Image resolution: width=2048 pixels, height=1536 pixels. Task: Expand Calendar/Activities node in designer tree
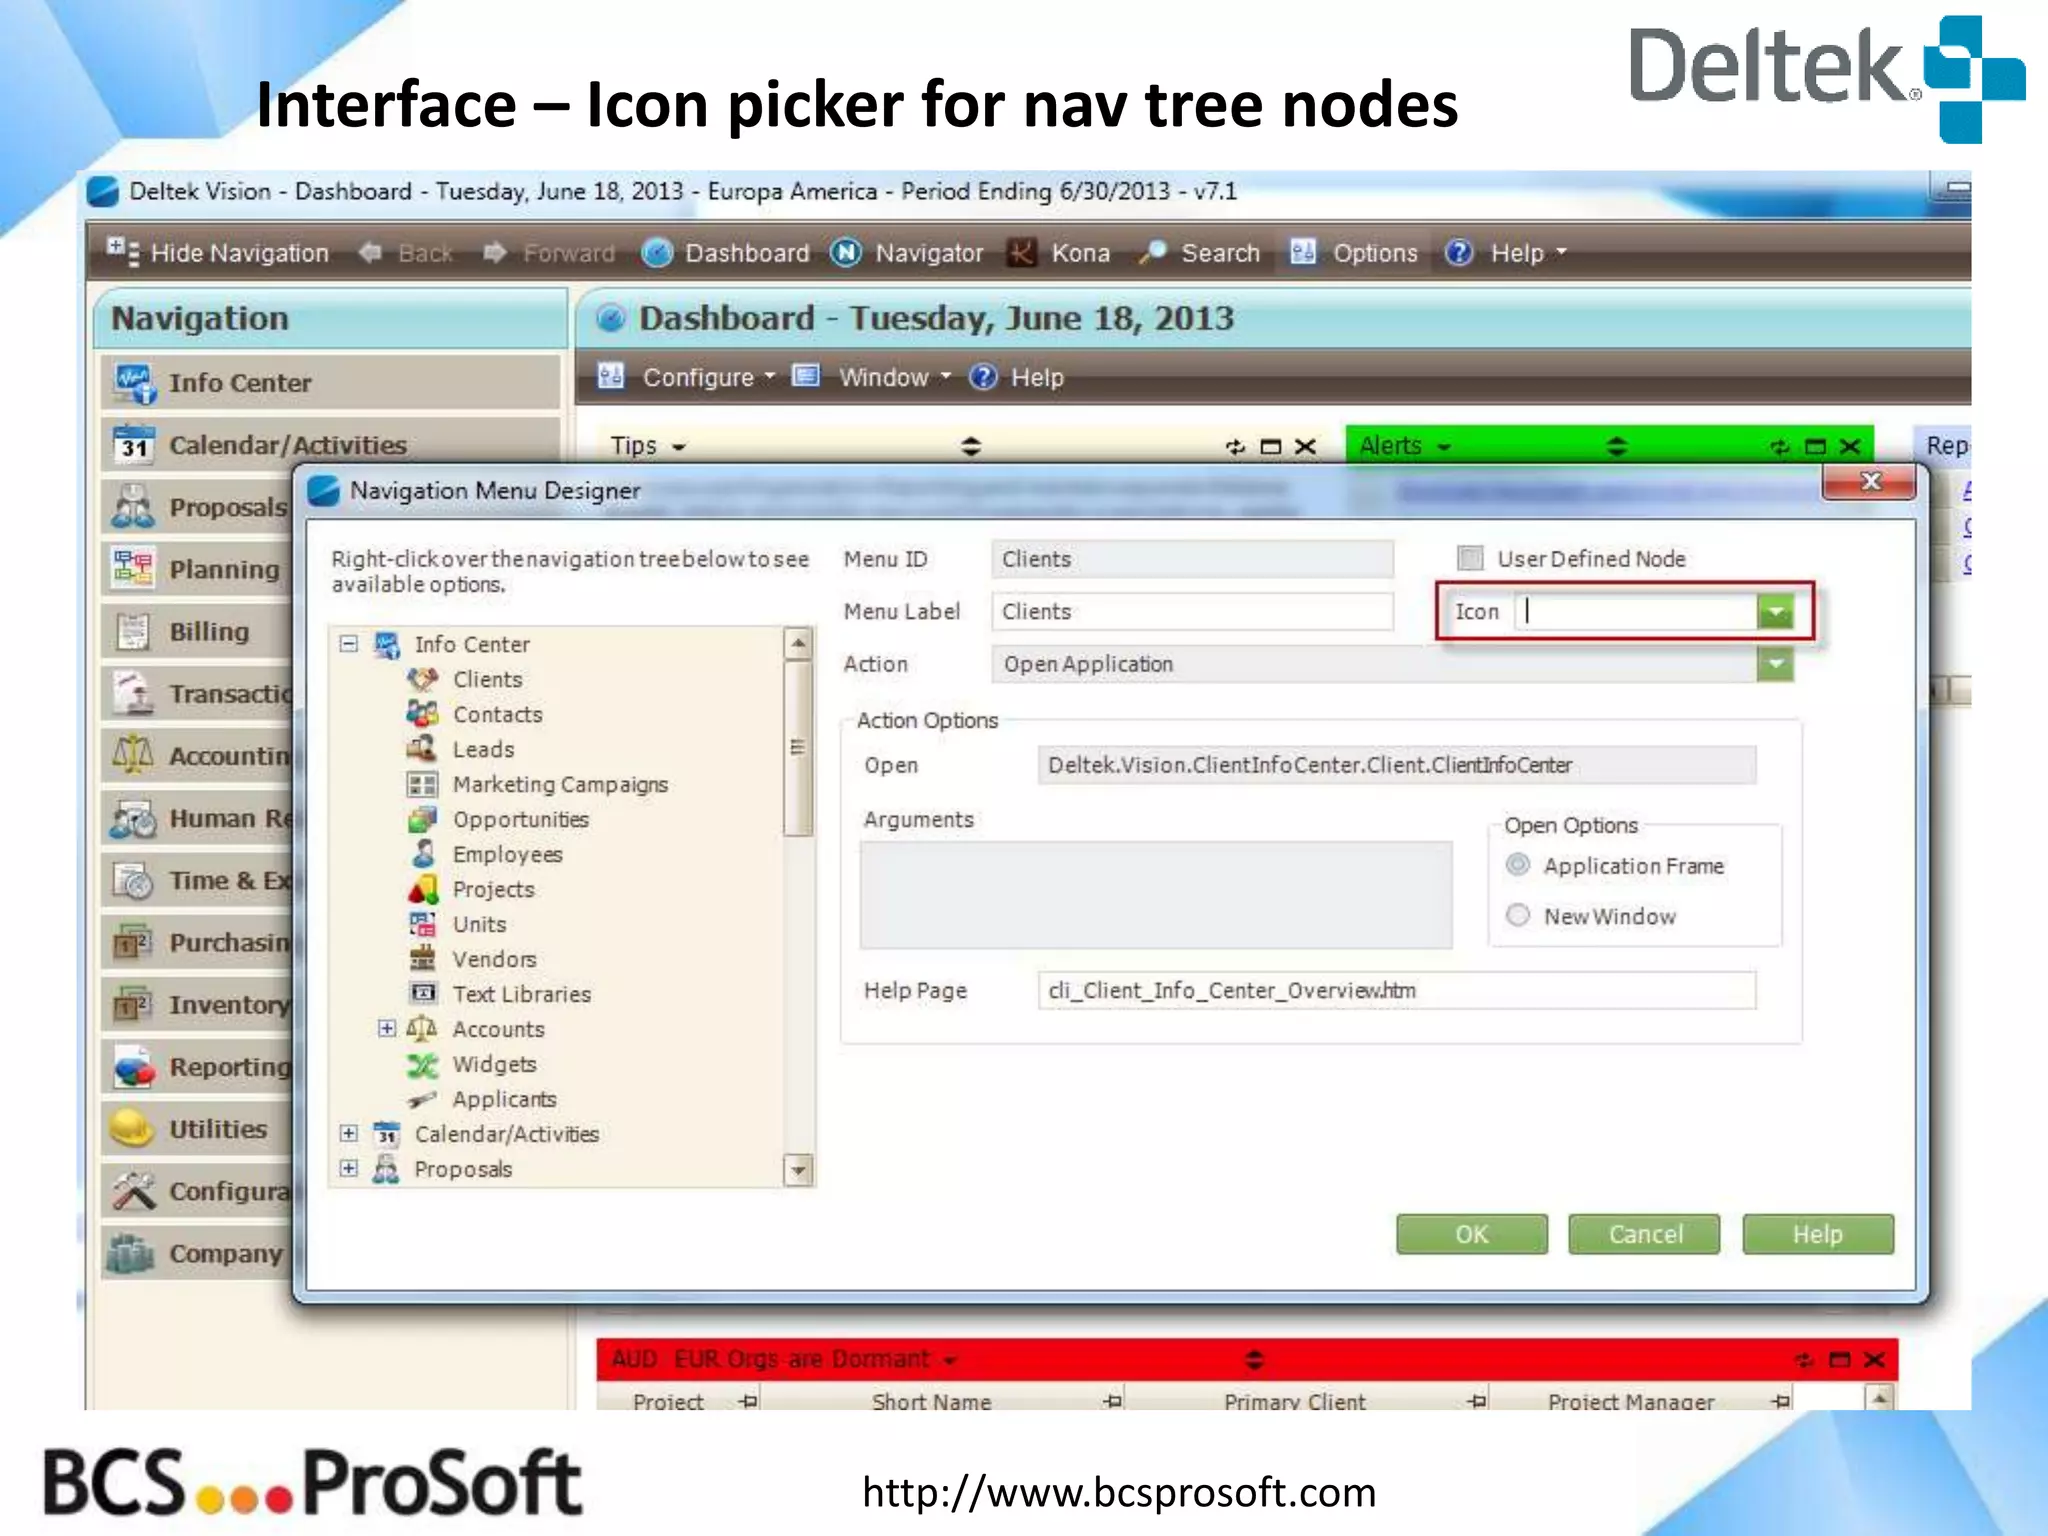tap(348, 1133)
